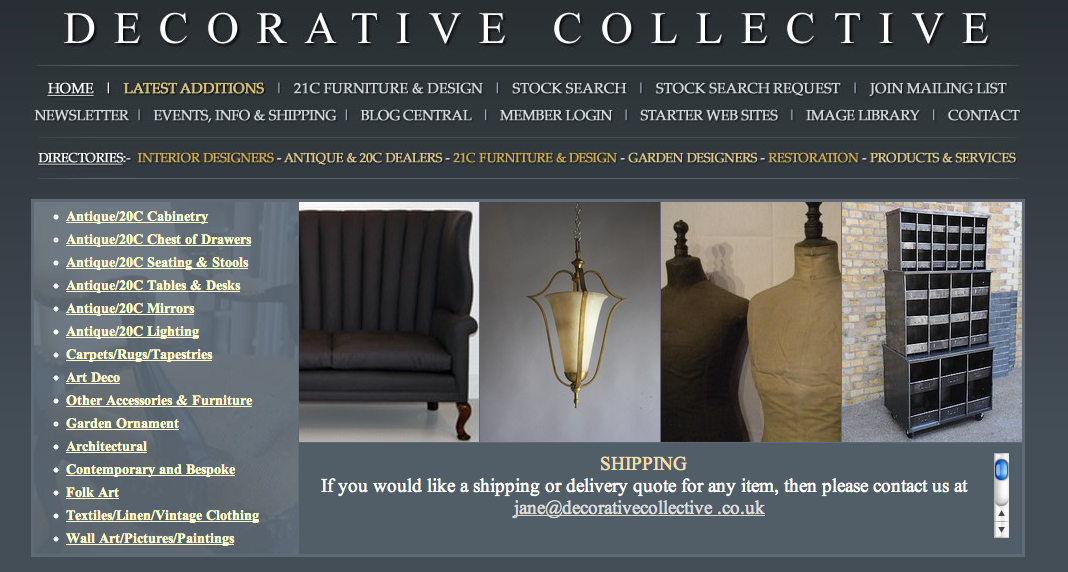1068x572 pixels.
Task: Browse Antique/20C Cabinetry category
Action: point(137,217)
